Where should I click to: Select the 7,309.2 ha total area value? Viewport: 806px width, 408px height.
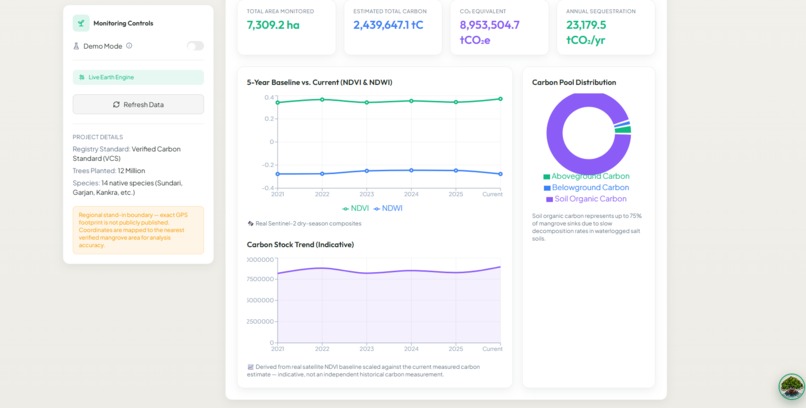(273, 25)
